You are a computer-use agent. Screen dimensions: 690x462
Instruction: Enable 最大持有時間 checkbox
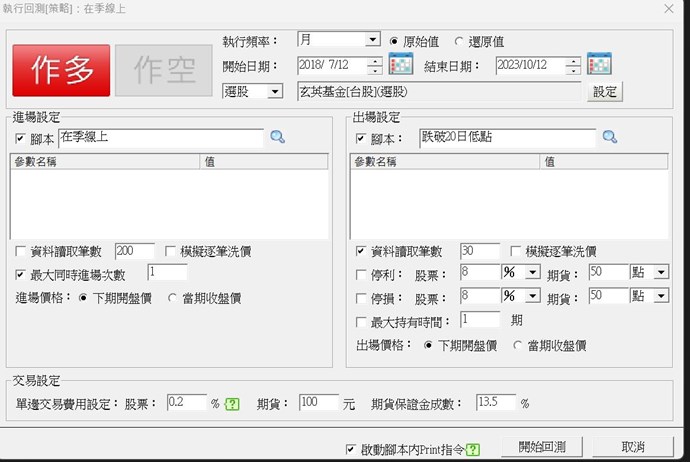[x=361, y=322]
